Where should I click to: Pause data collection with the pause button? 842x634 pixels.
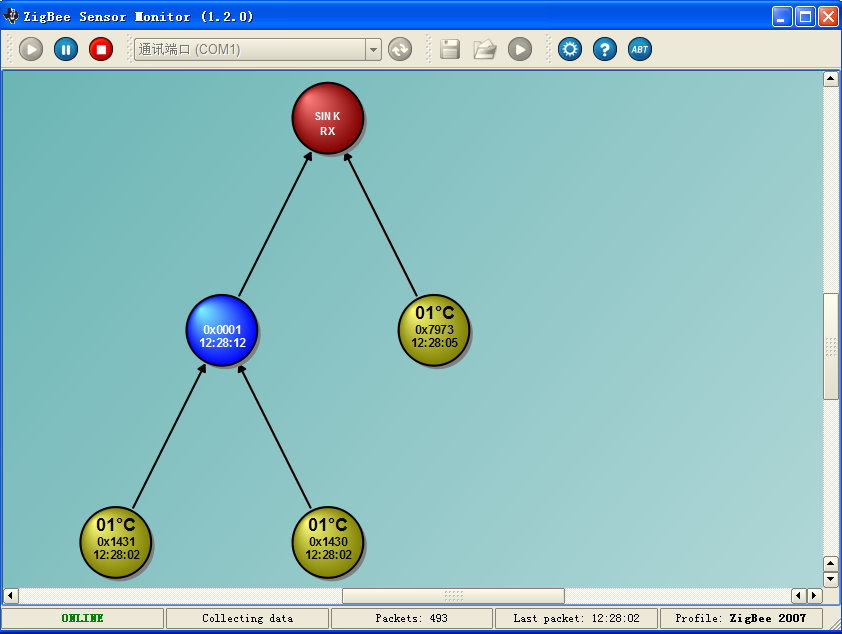pos(66,49)
